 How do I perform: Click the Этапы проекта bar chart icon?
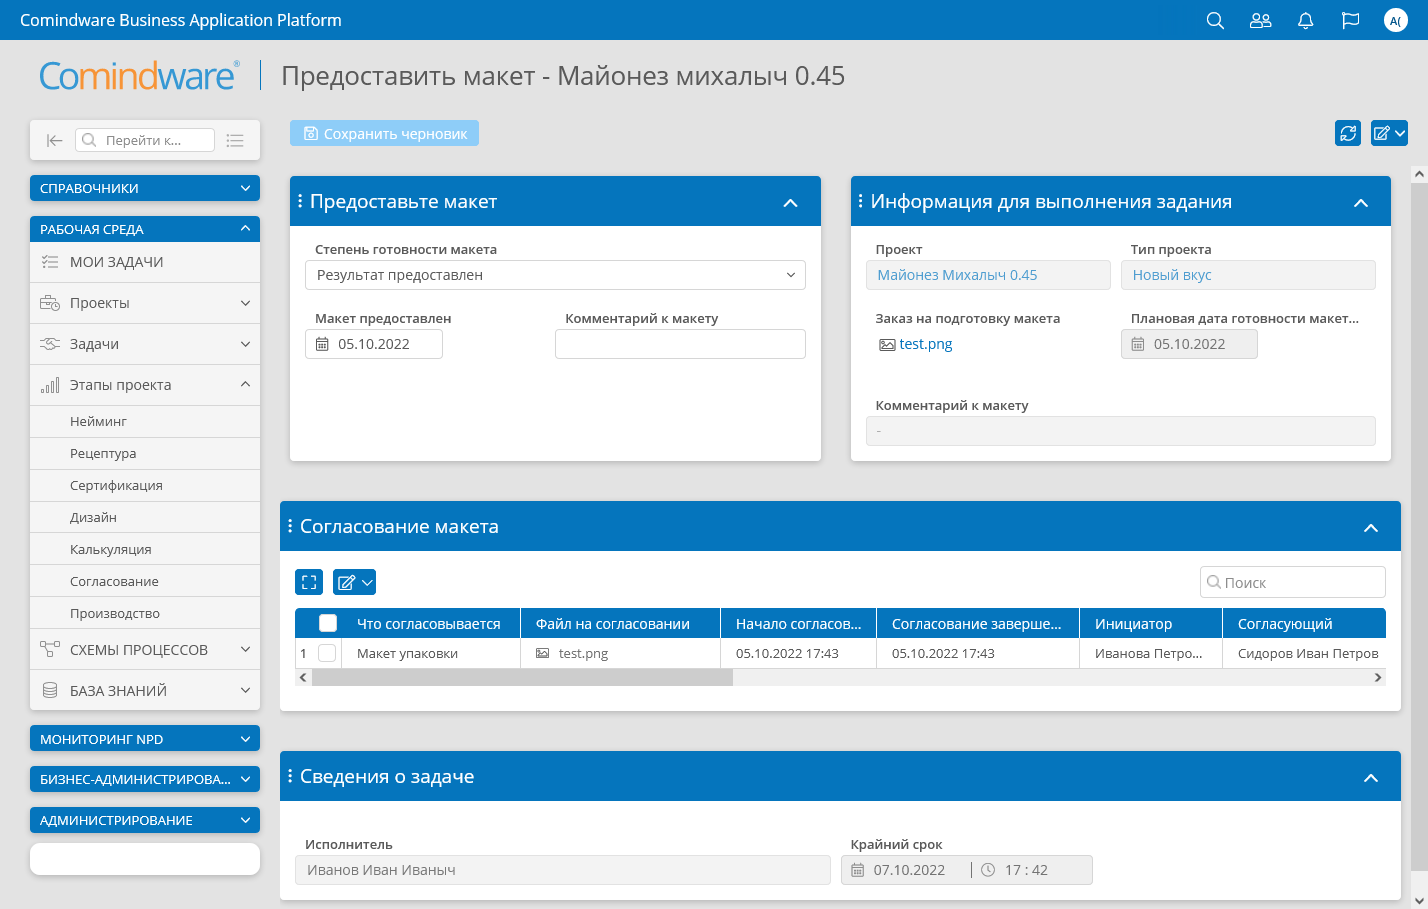(50, 385)
